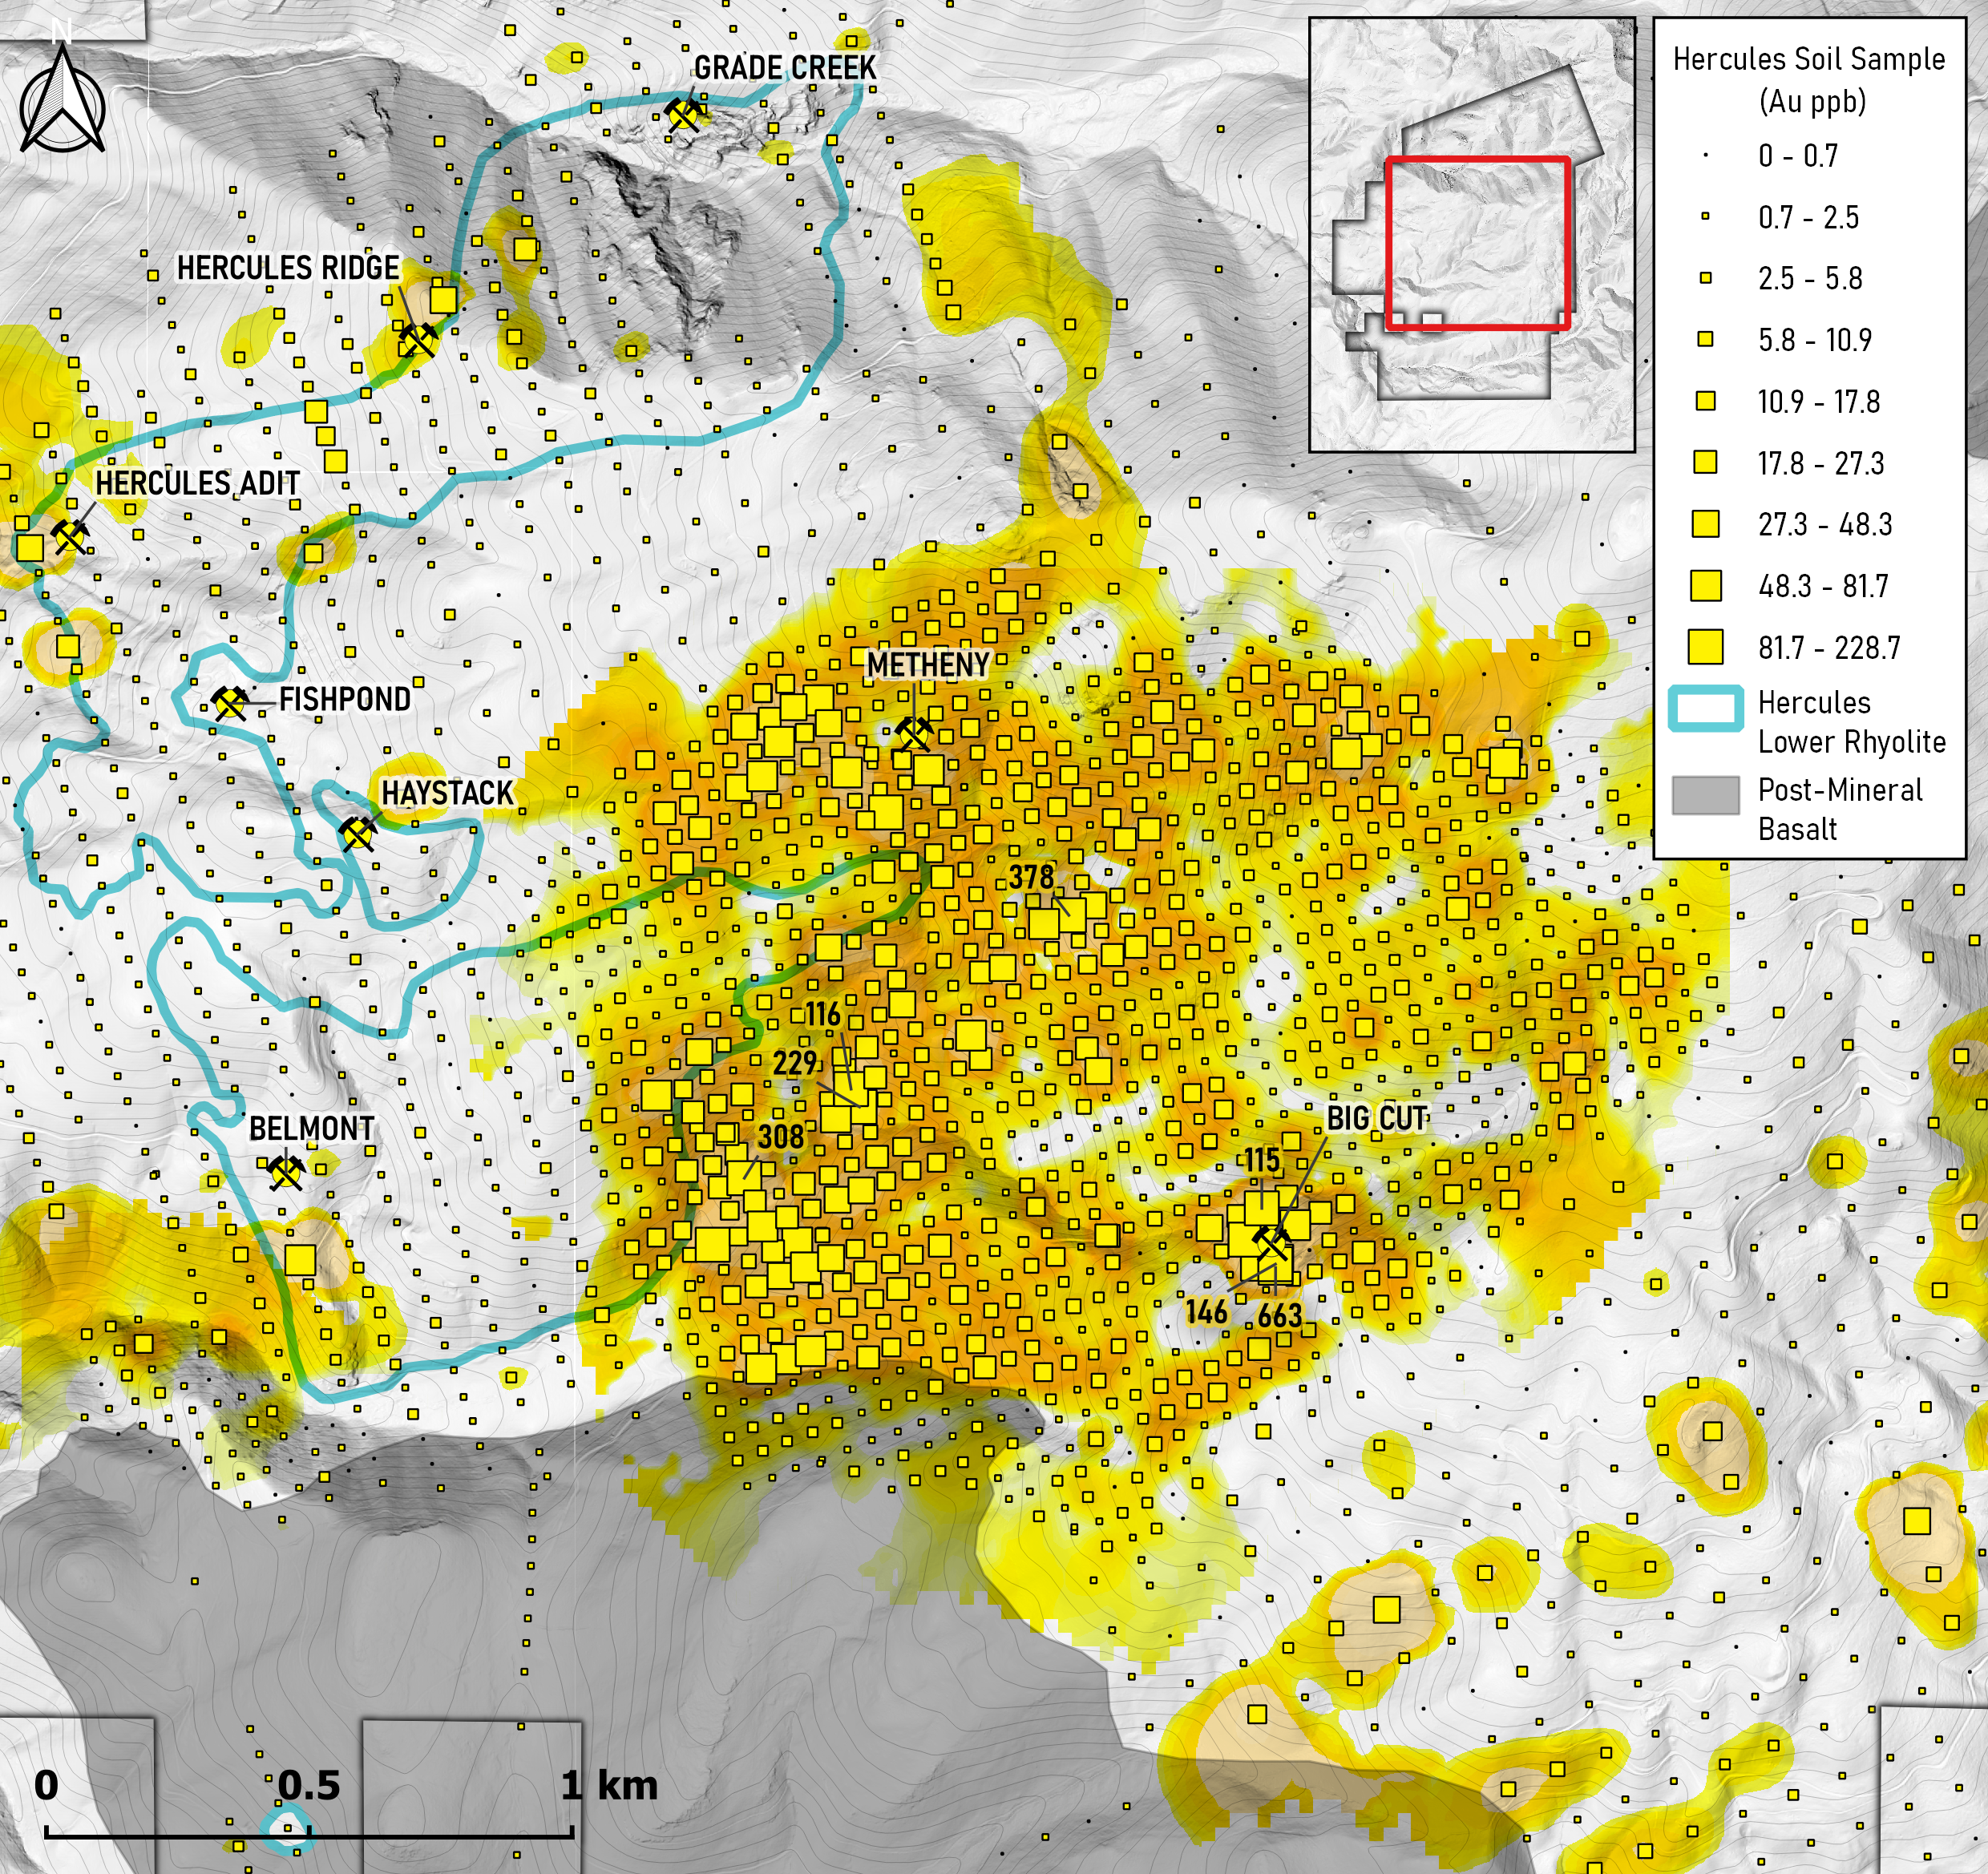This screenshot has height=1874, width=1988.
Task: Click the 2.5 - 5.8 legend text
Action: click(1810, 278)
